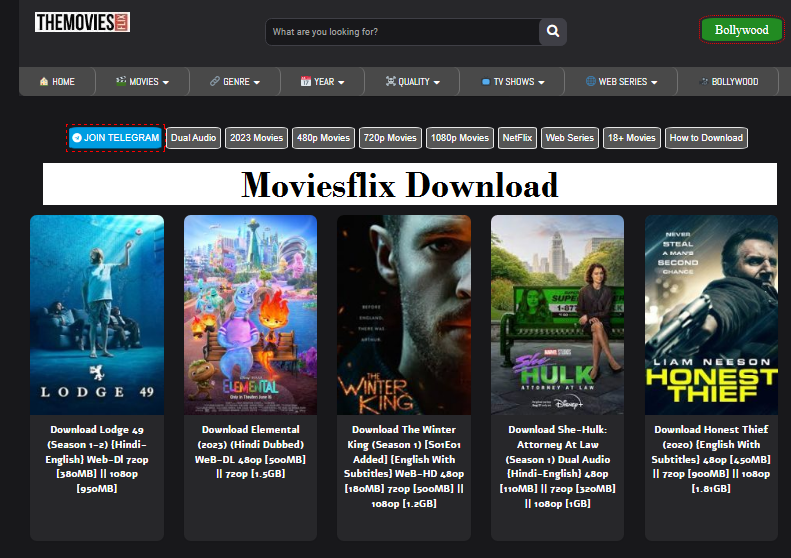Click the Moviesflix Download heading banner

[410, 184]
